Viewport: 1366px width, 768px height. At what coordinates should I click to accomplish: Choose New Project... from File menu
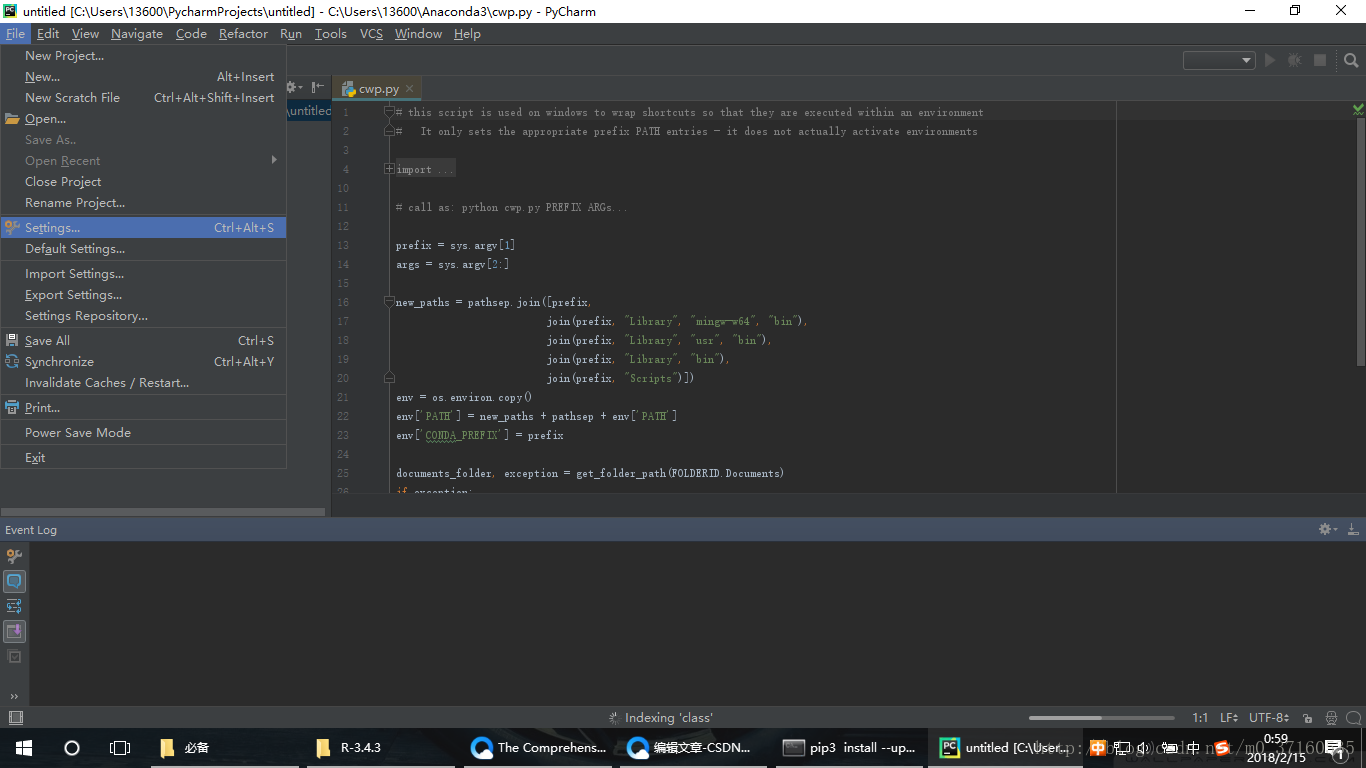[x=143, y=56]
